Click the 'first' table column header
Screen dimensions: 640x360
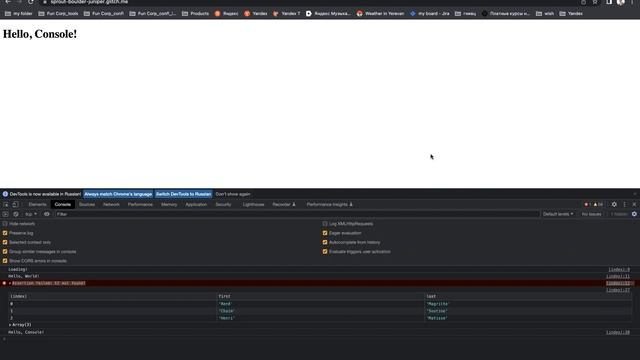point(320,296)
